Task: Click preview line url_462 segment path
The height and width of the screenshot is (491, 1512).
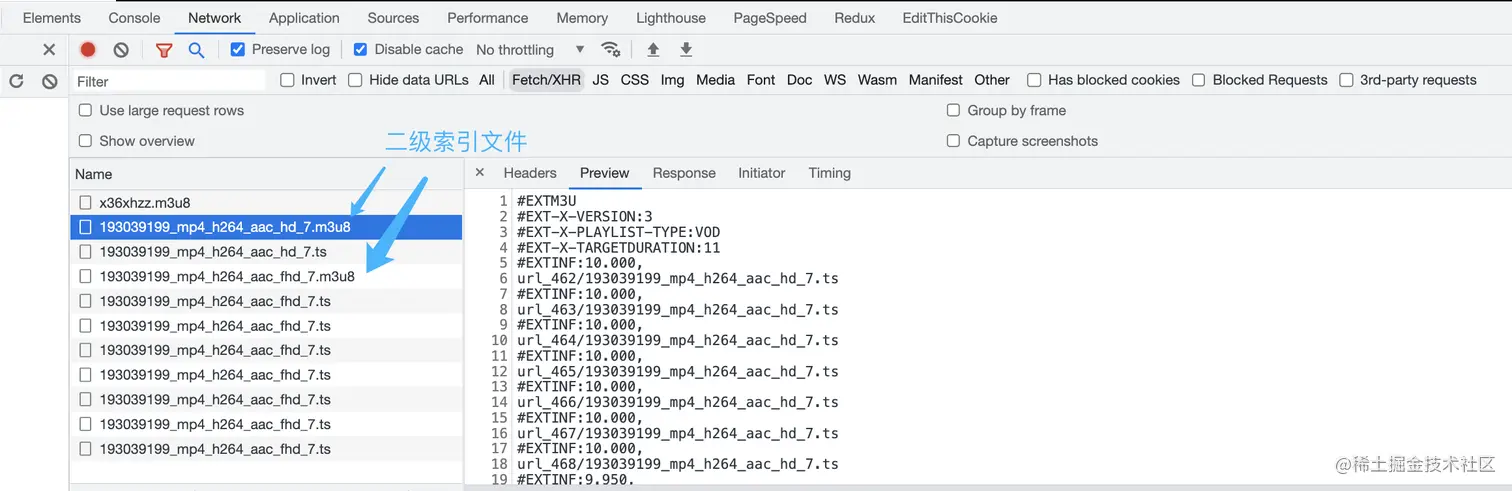Action: pyautogui.click(x=677, y=278)
